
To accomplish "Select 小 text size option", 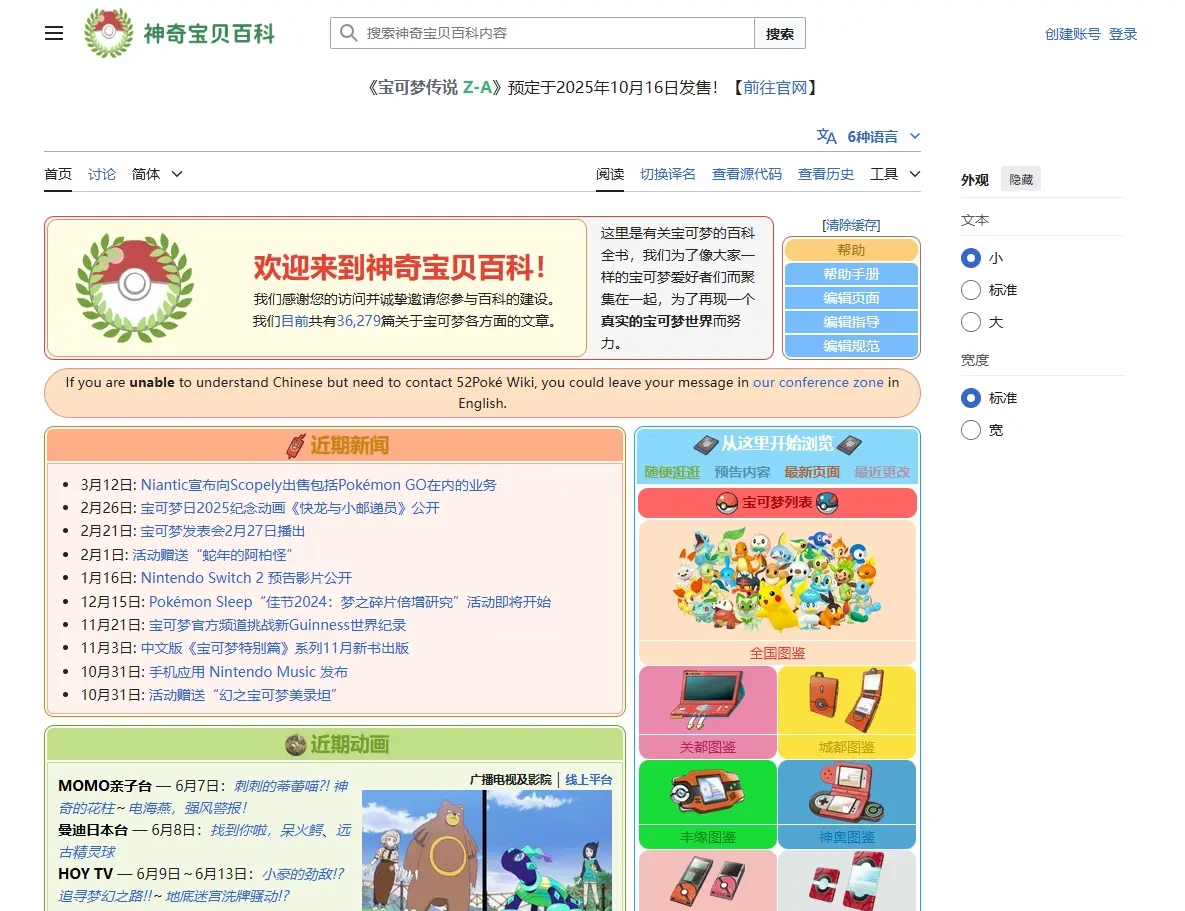I will pyautogui.click(x=971, y=258).
